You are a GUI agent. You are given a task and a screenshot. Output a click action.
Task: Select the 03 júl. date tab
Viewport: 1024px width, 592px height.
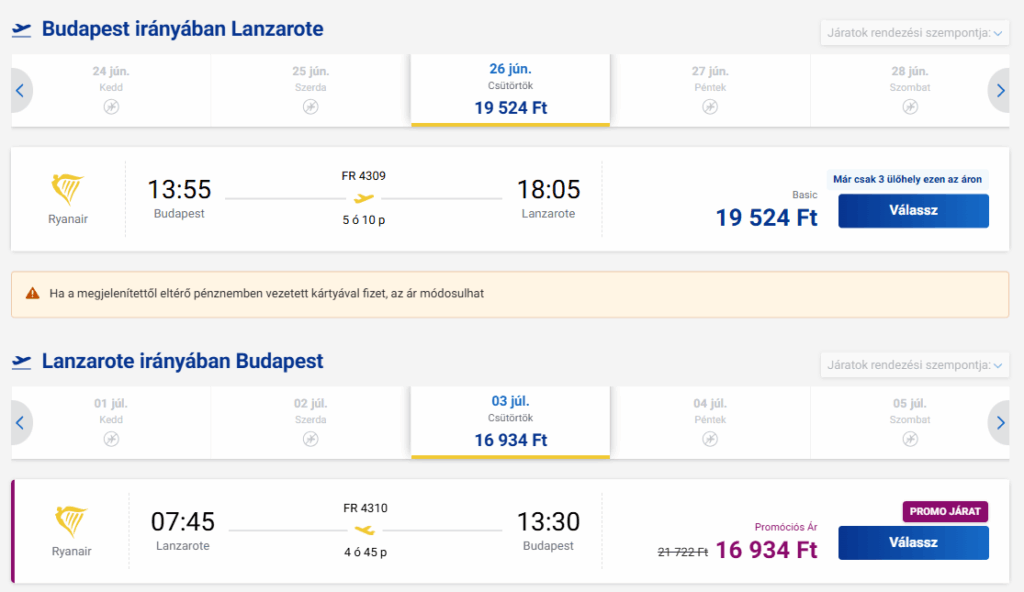510,423
